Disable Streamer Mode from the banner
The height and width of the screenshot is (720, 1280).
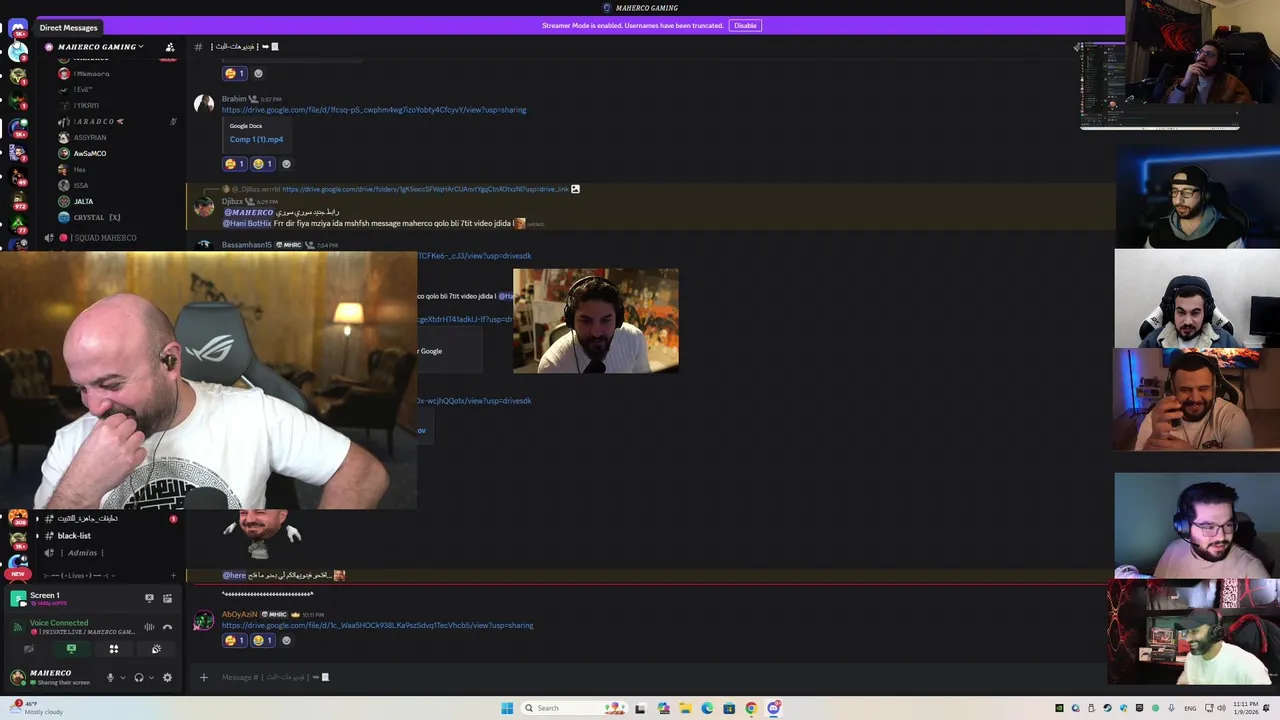[745, 25]
